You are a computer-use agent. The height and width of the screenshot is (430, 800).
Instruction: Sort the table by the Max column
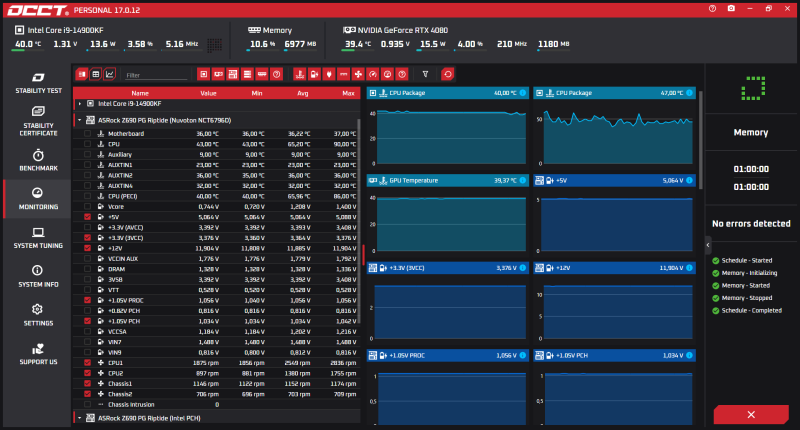pyautogui.click(x=348, y=93)
